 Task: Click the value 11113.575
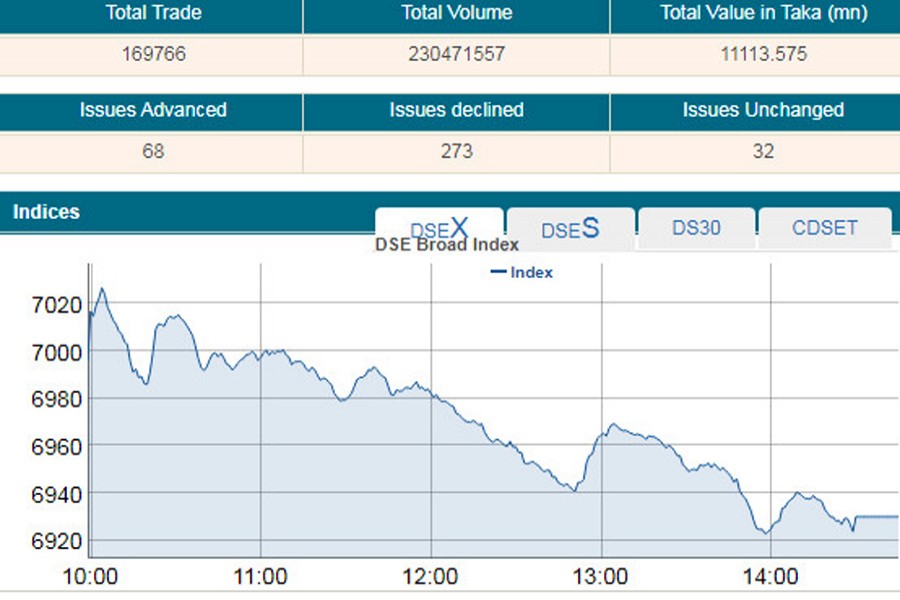764,54
